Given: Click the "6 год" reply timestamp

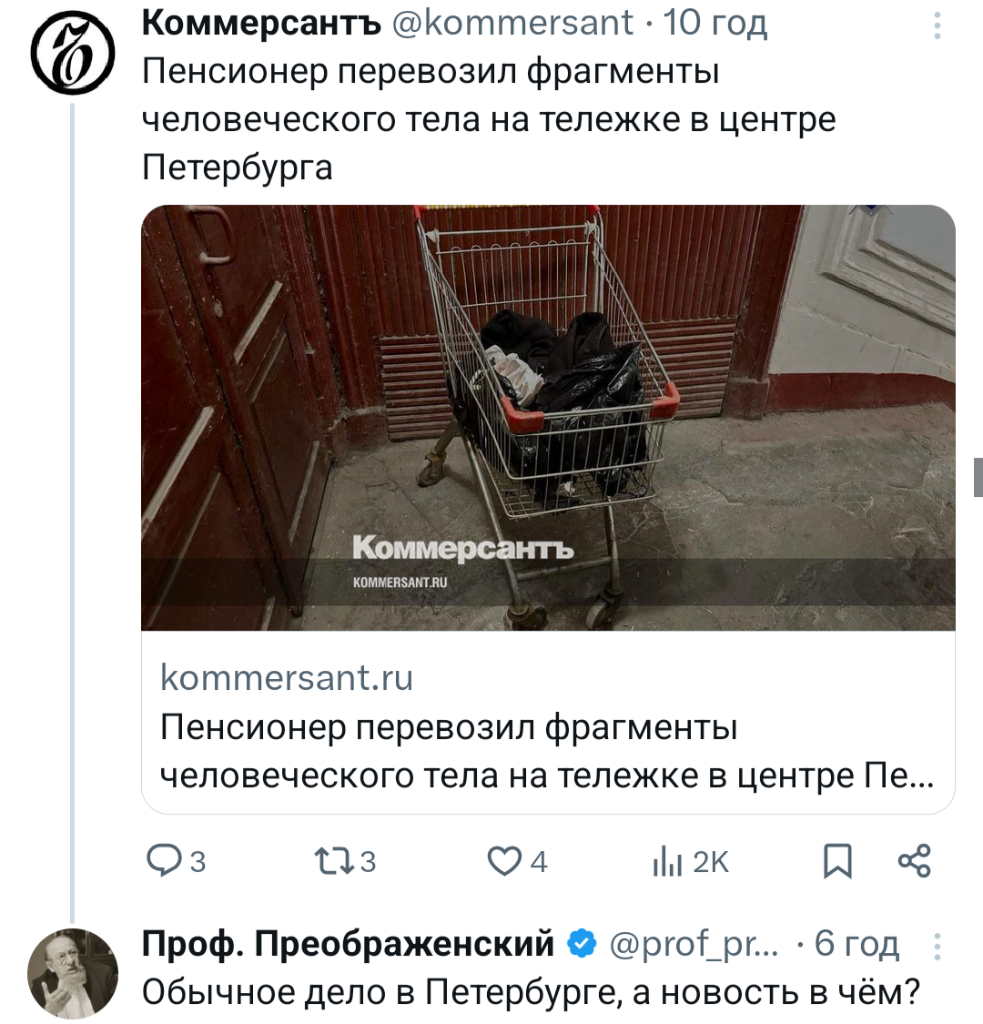Looking at the screenshot, I should [857, 943].
